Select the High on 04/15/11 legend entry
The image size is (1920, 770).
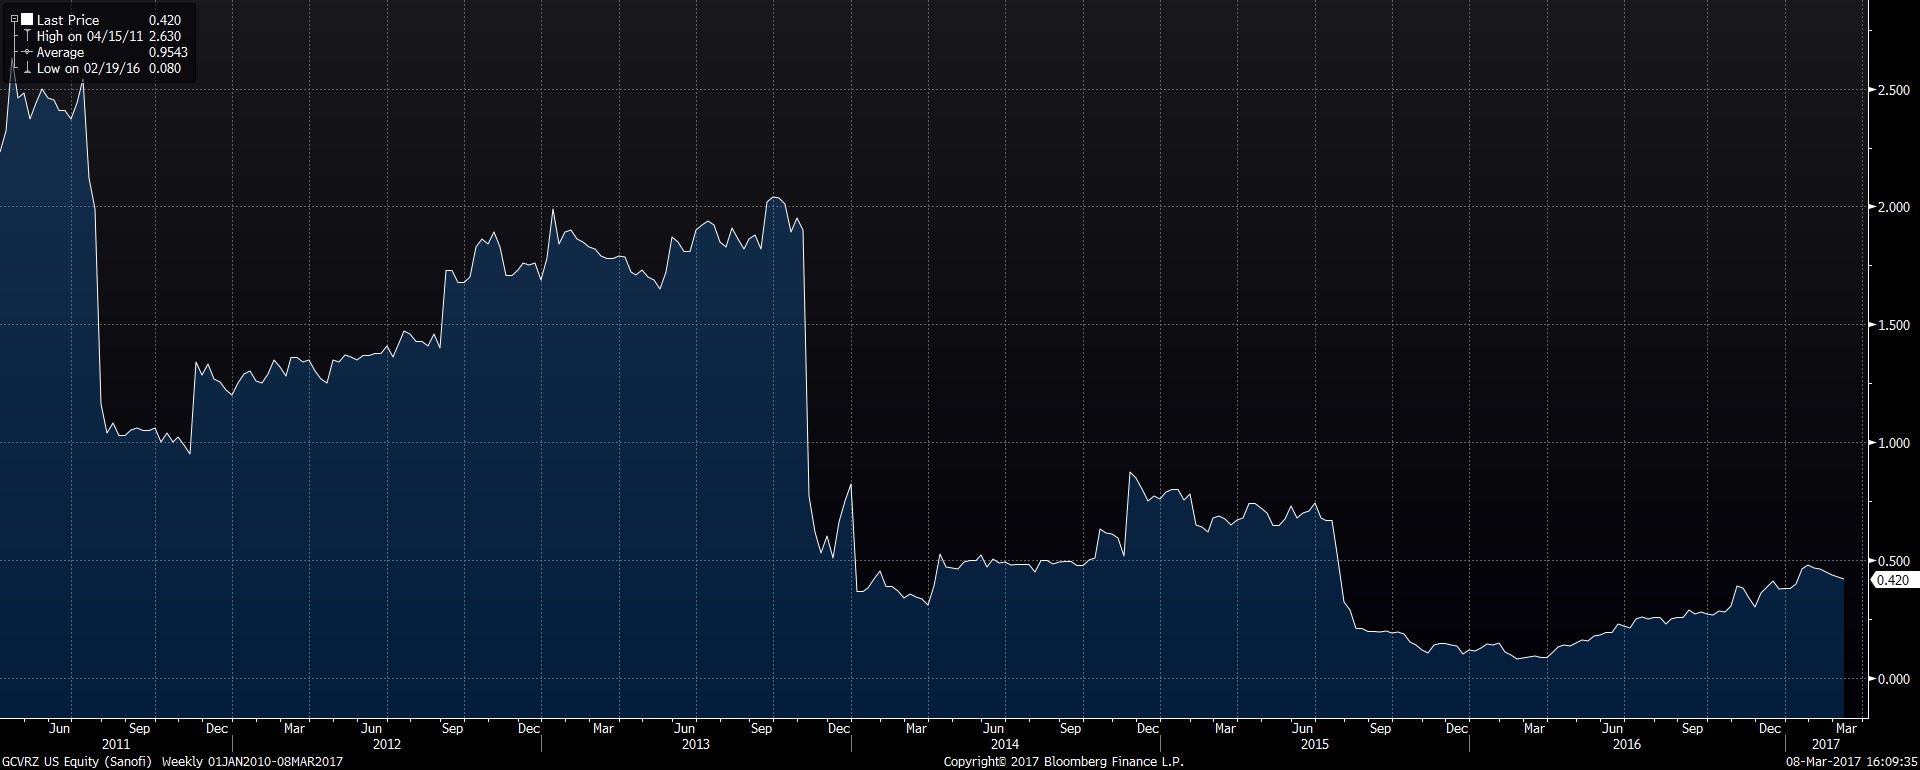(x=88, y=36)
